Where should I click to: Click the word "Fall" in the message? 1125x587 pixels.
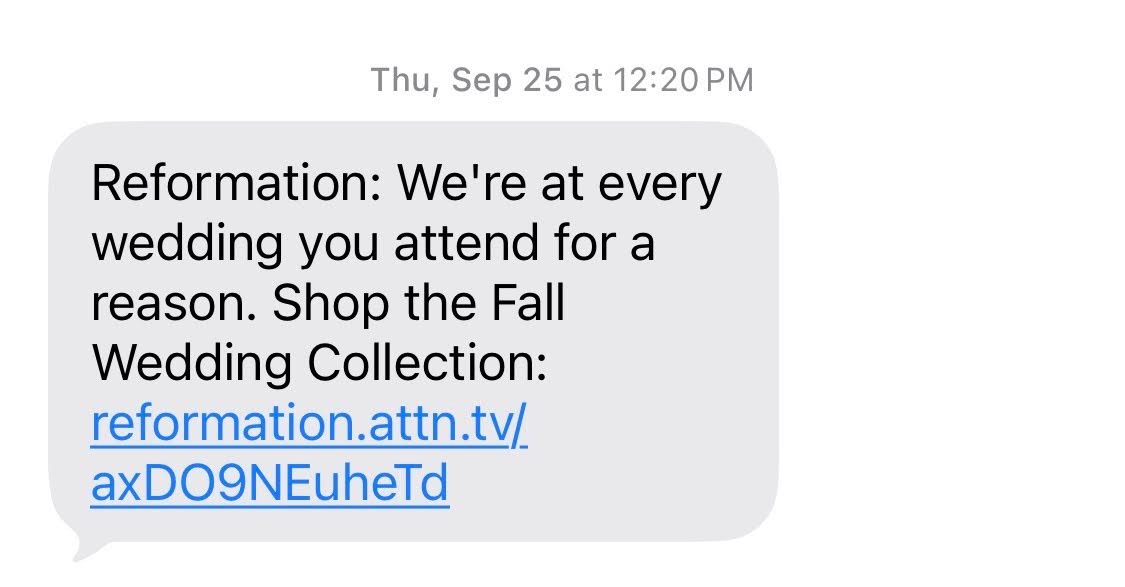point(526,305)
